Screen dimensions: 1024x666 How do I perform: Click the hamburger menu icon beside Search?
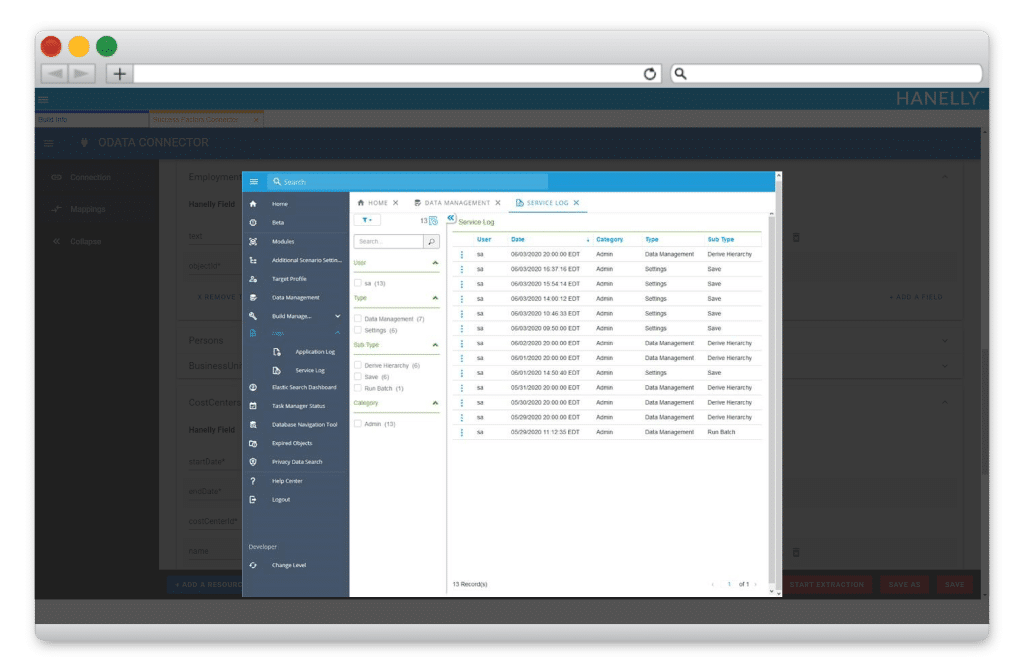pyautogui.click(x=253, y=182)
